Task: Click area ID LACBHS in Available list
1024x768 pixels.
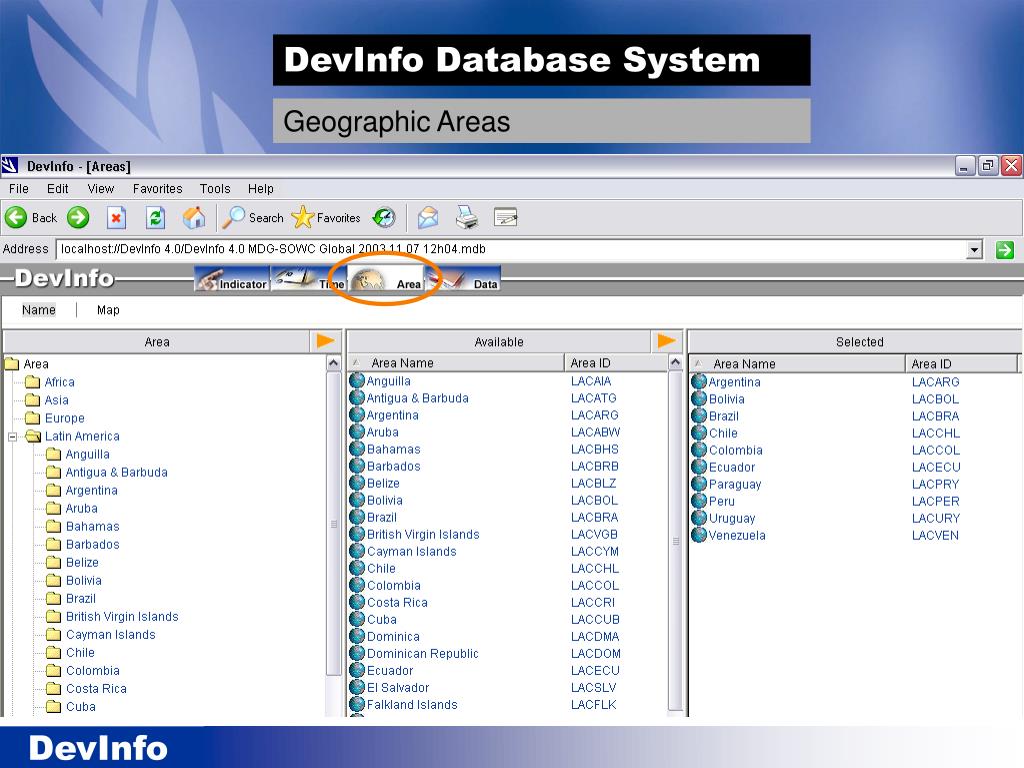Action: pyautogui.click(x=595, y=449)
